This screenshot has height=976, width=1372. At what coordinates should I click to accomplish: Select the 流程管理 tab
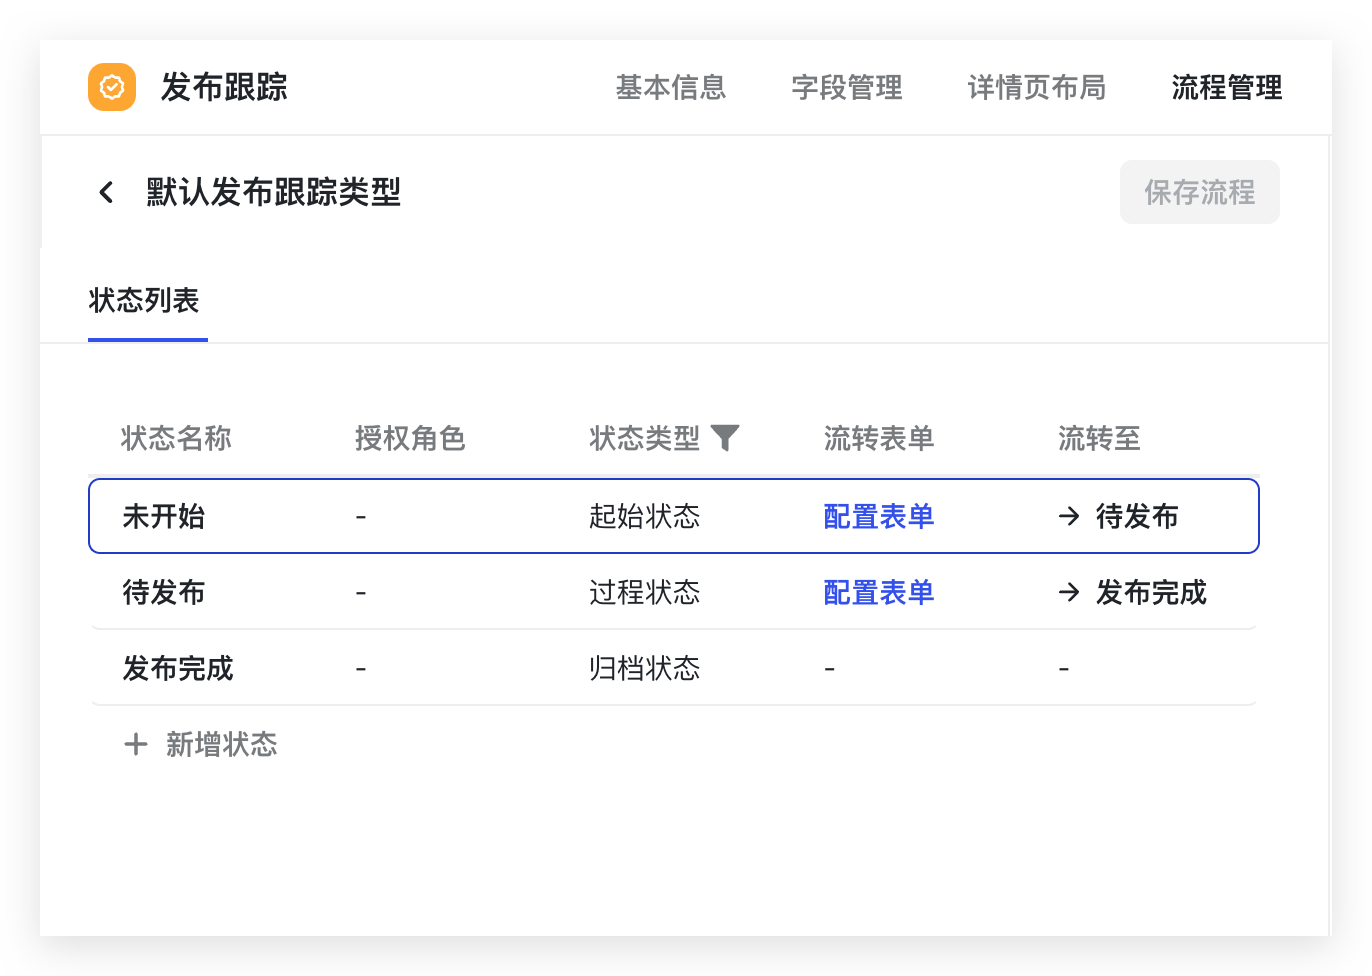click(1227, 87)
